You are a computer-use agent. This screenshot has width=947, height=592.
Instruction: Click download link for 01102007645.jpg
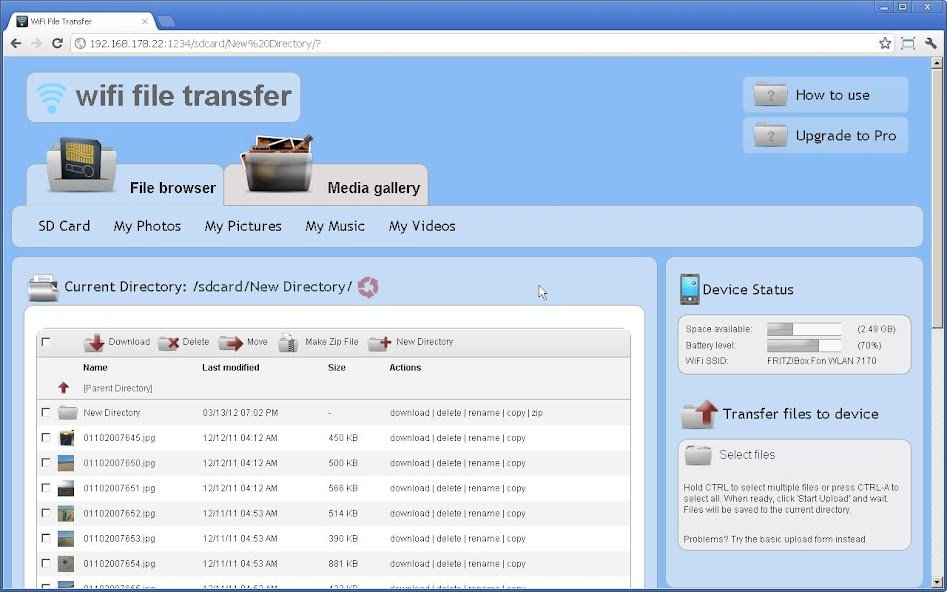pyautogui.click(x=409, y=438)
